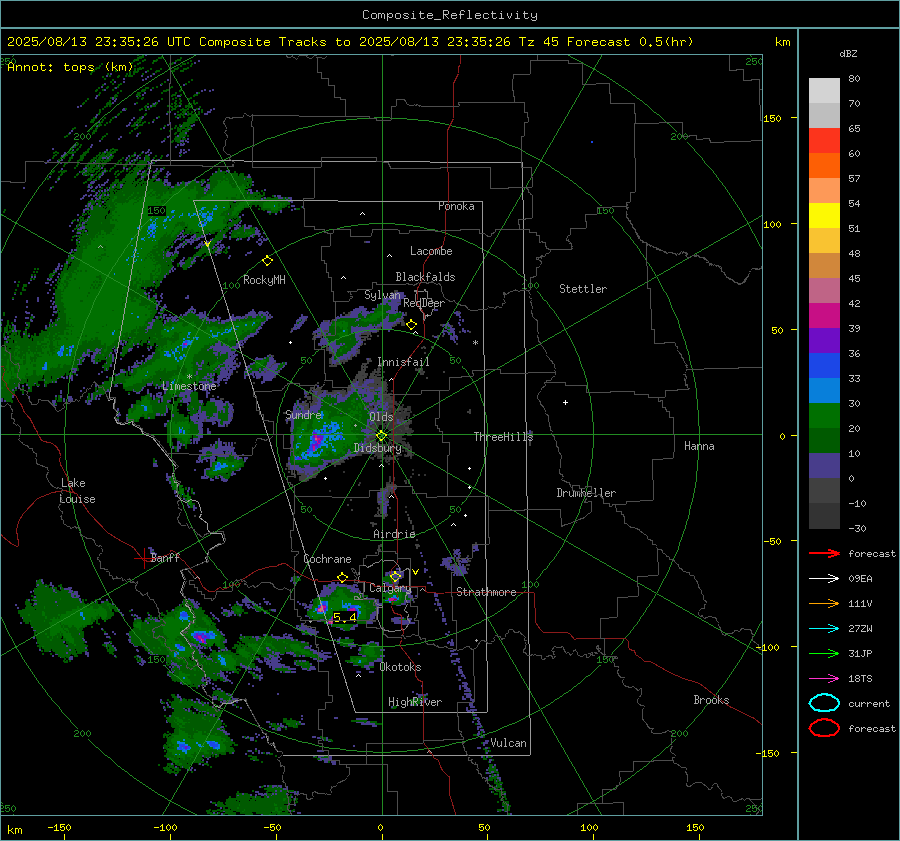This screenshot has height=841, width=900.
Task: Click the Sundre town label
Action: (304, 415)
